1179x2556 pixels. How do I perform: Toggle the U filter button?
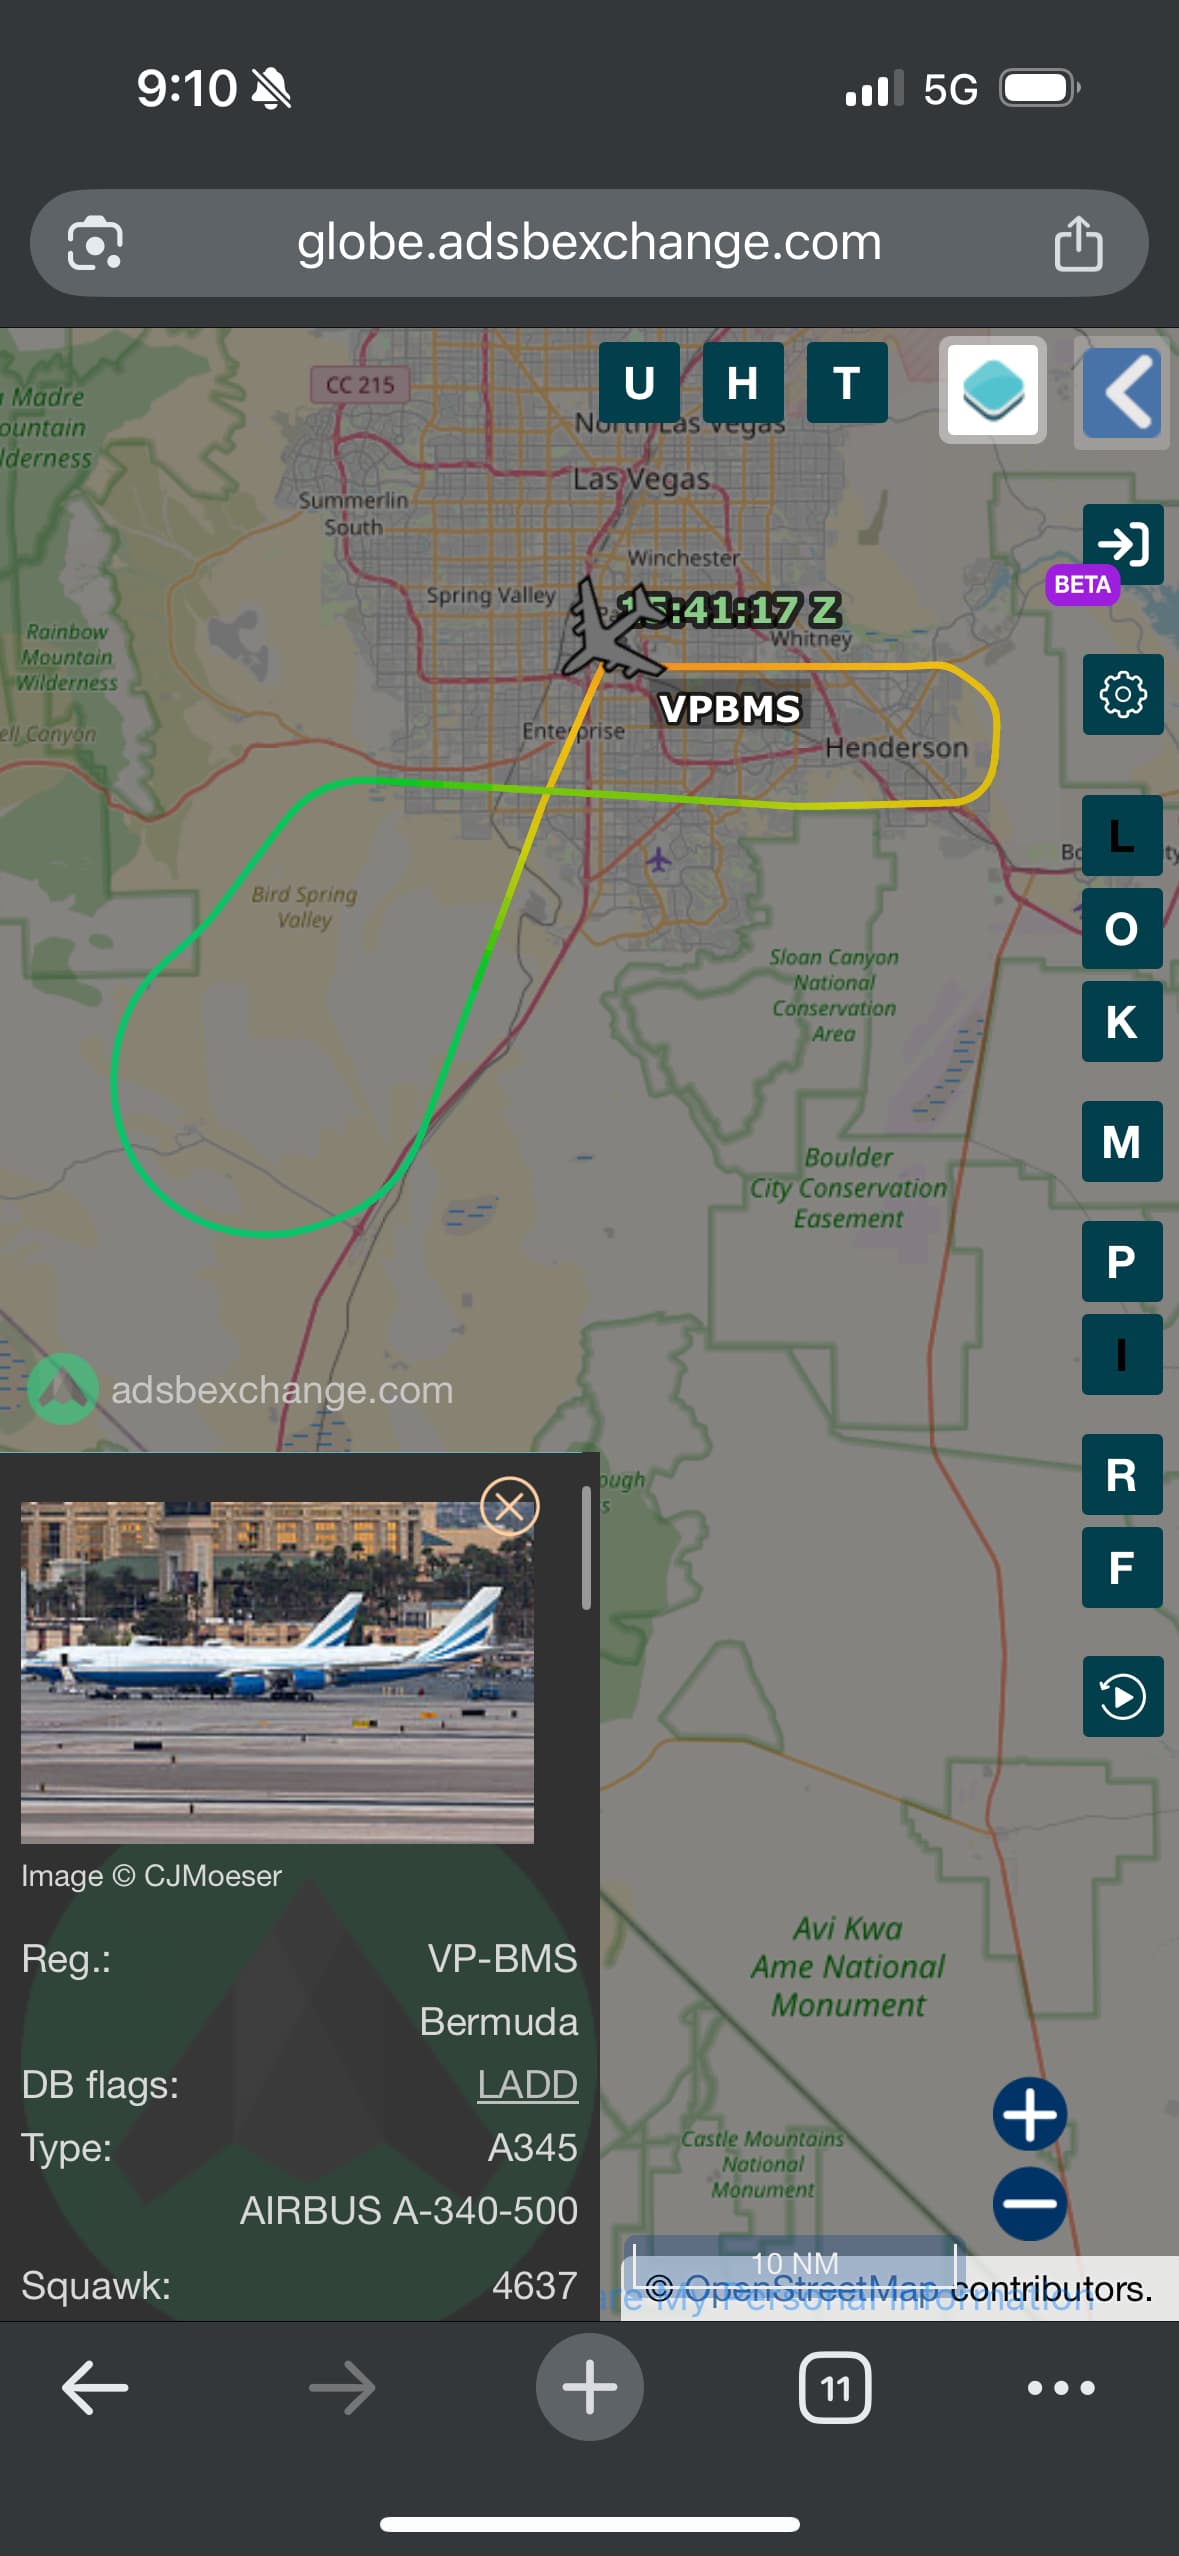pyautogui.click(x=639, y=382)
